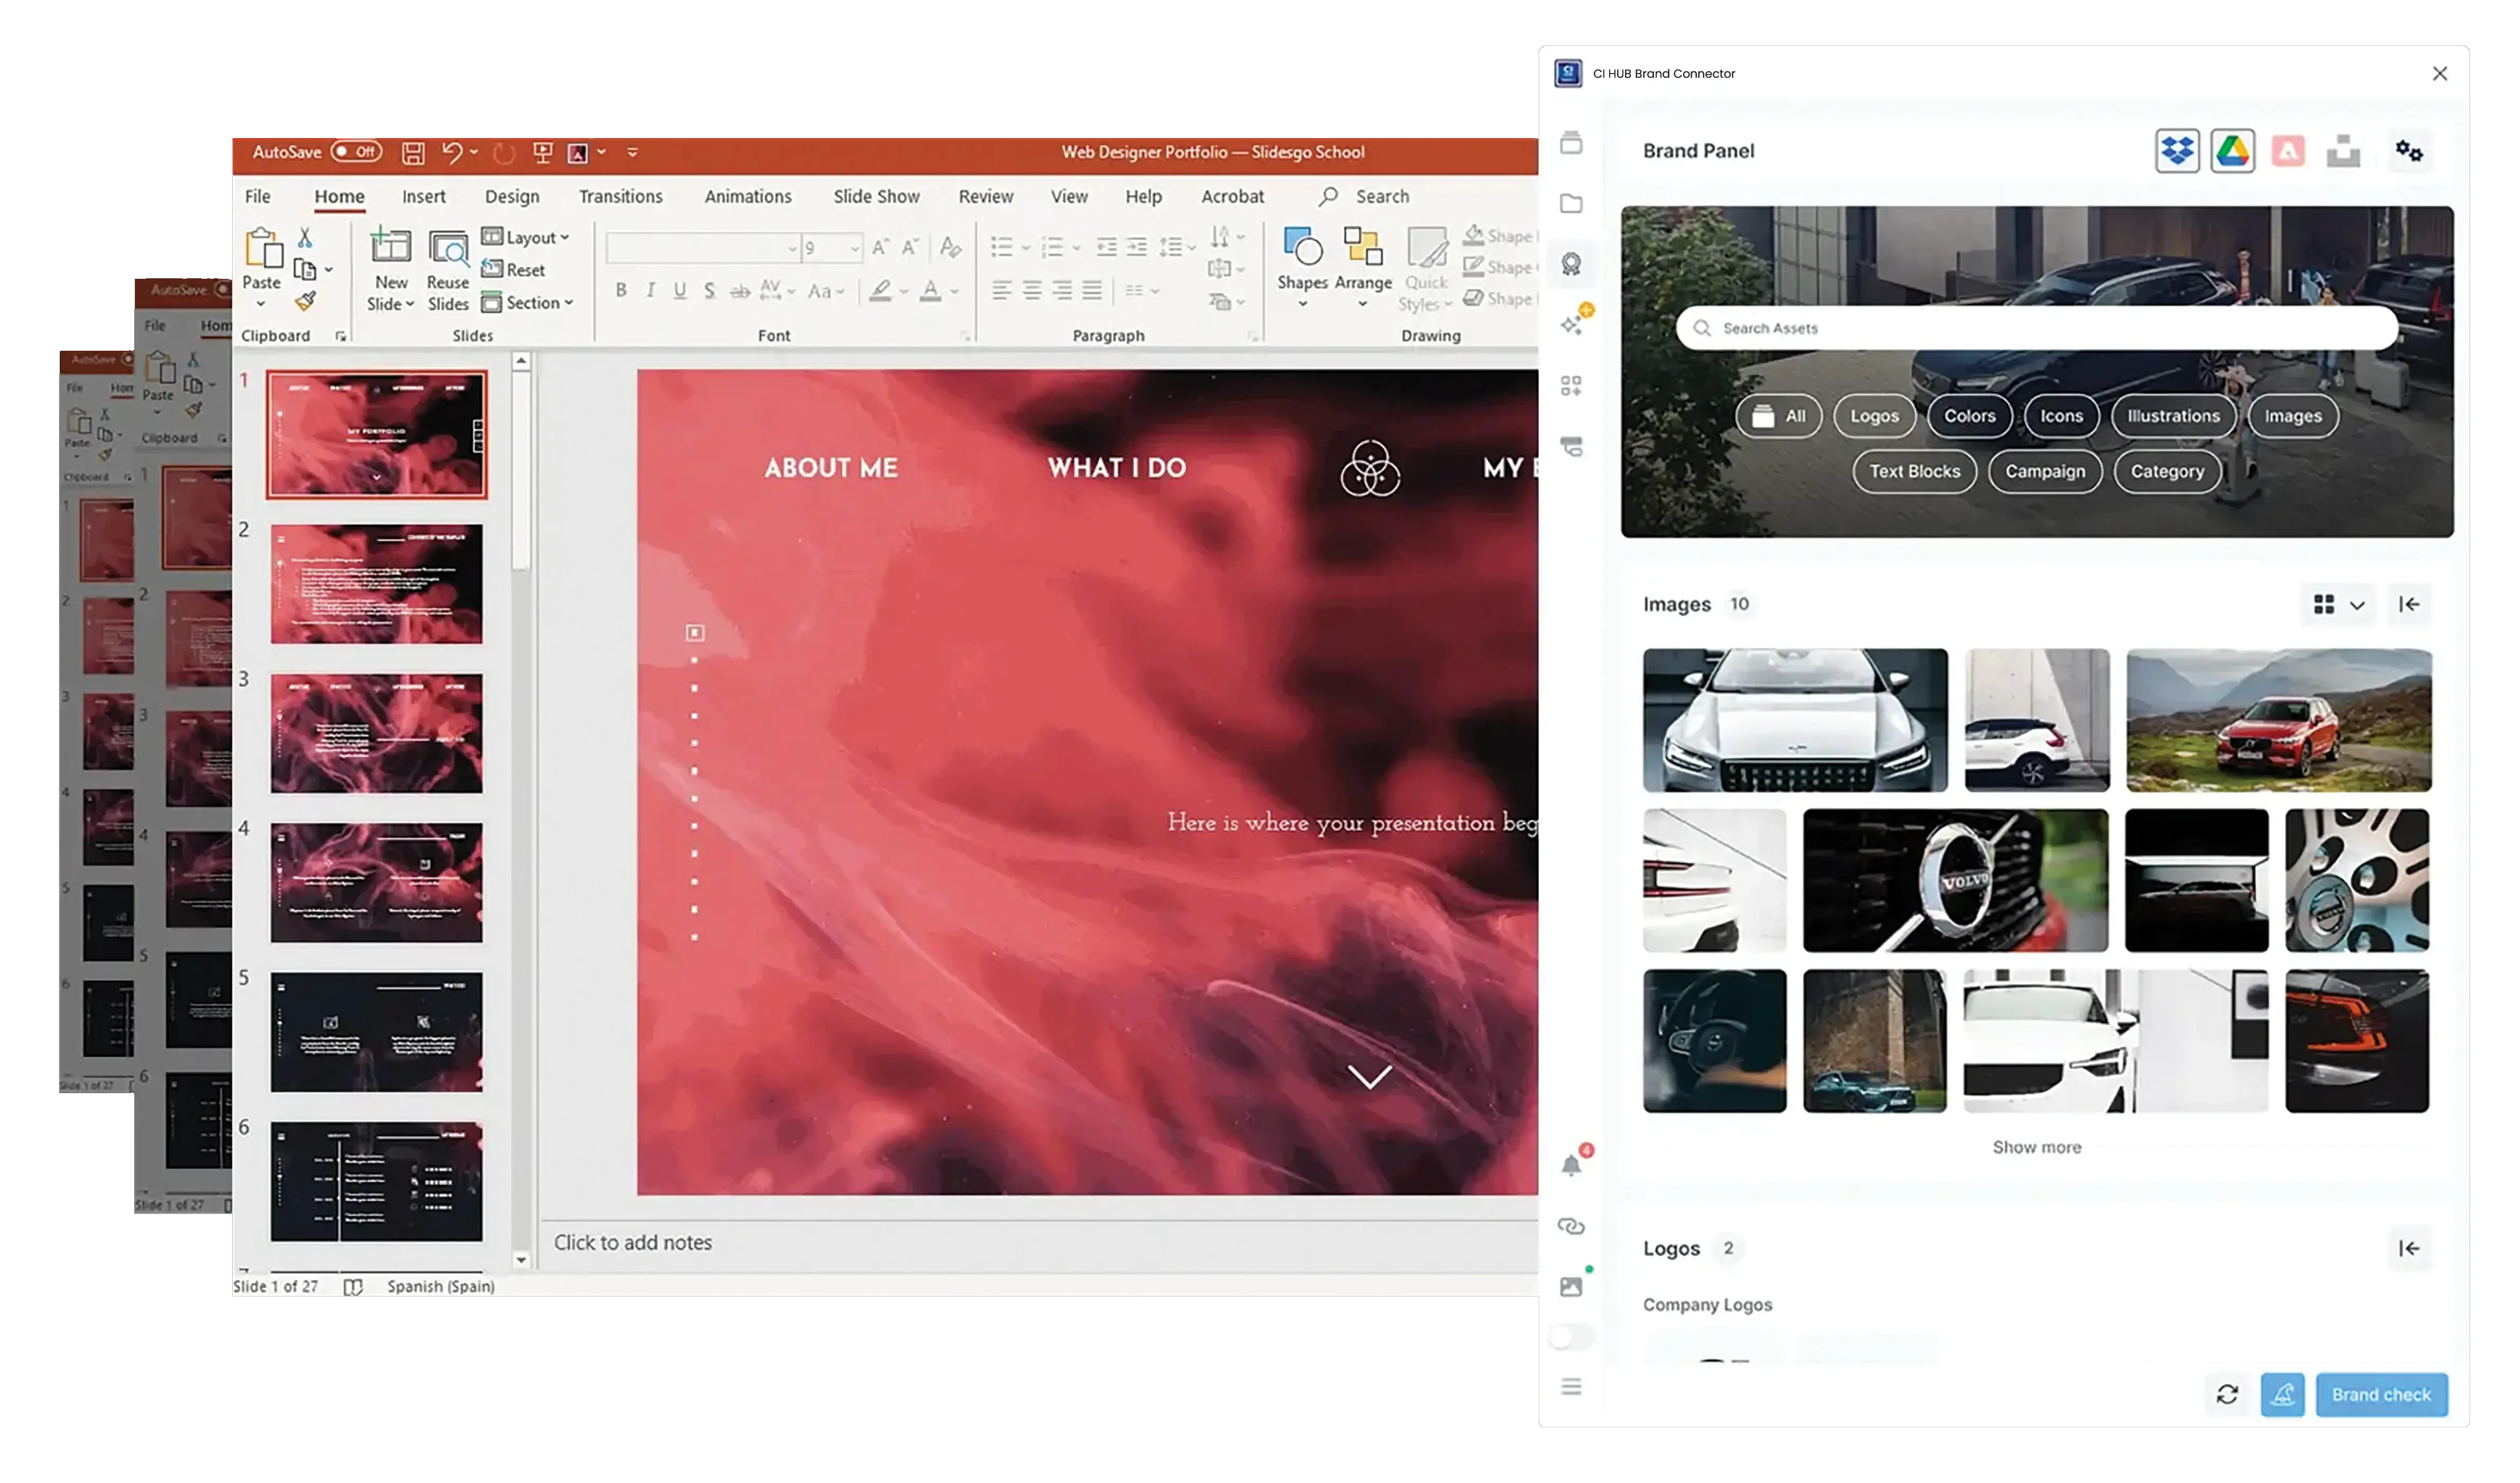Click the Search Assets field
The height and width of the screenshot is (1483, 2520).
(x=2036, y=328)
